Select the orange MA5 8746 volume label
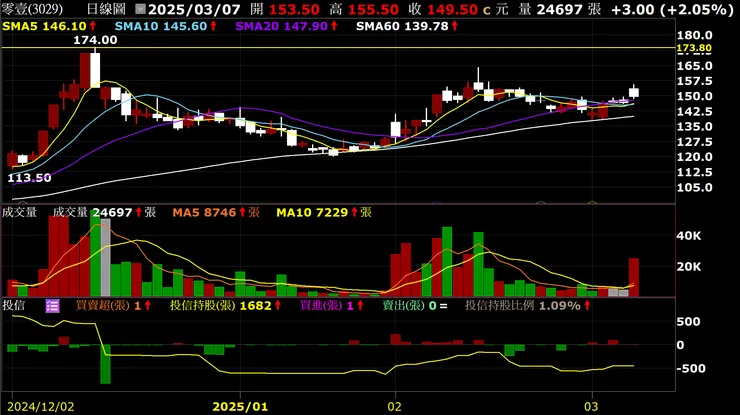Viewport: 740px width, 415px height. [x=216, y=212]
